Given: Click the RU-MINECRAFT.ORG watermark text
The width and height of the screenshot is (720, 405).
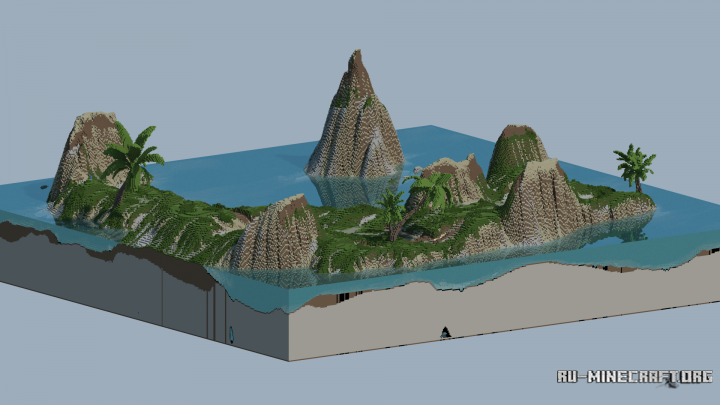Looking at the screenshot, I should click(634, 377).
